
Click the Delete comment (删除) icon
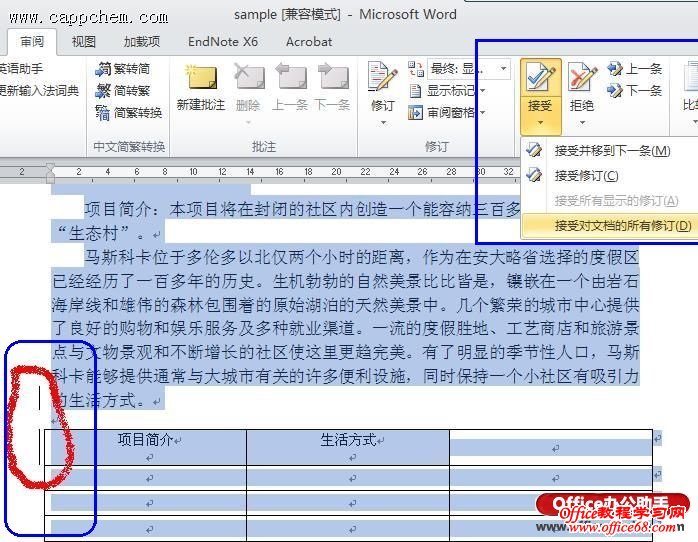coord(248,77)
